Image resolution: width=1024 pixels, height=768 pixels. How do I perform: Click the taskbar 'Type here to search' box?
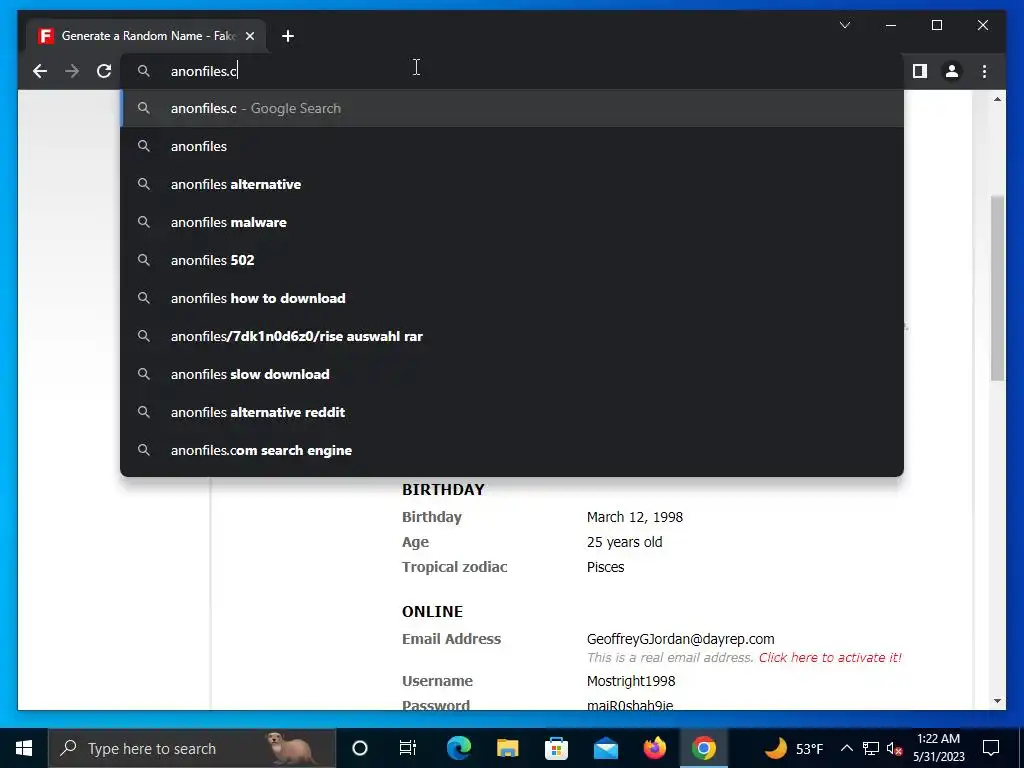coord(192,748)
